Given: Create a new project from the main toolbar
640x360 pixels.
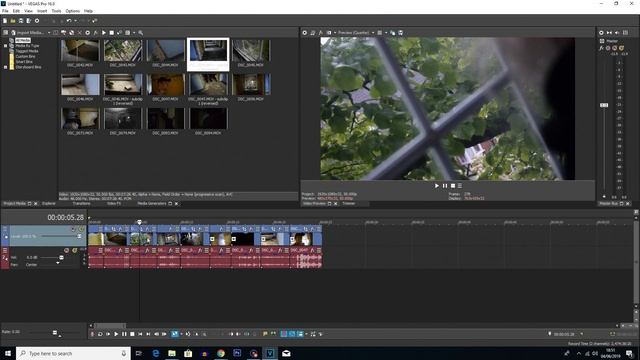Looking at the screenshot, I should (x=4, y=21).
